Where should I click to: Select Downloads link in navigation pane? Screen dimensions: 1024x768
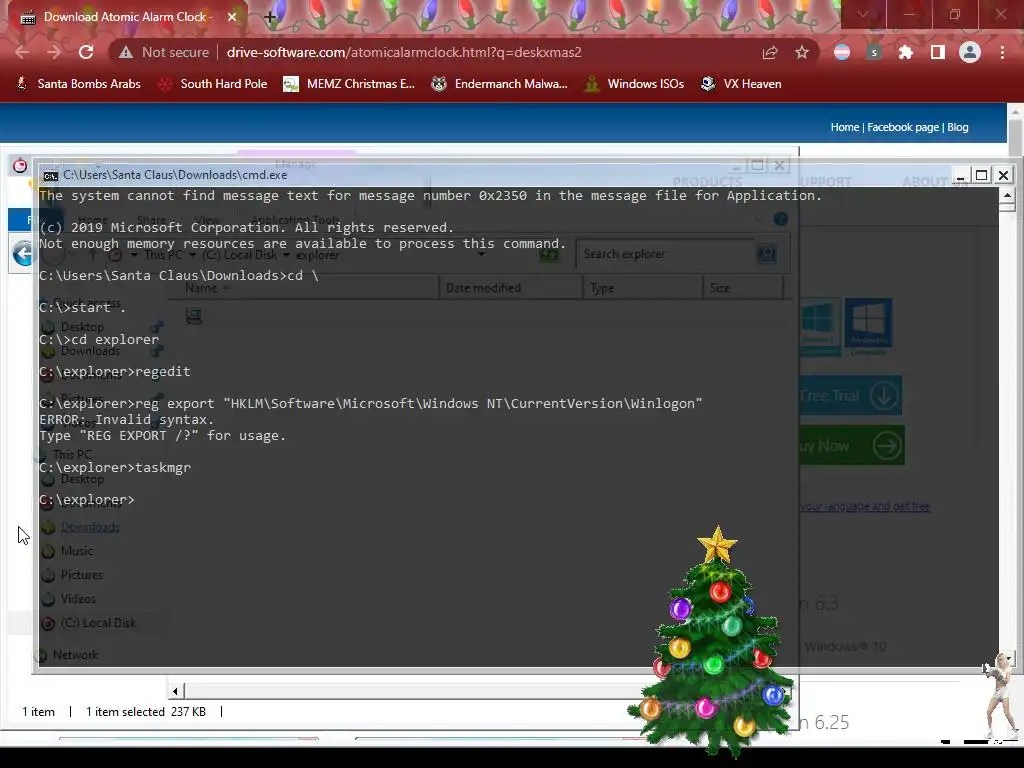coord(89,527)
